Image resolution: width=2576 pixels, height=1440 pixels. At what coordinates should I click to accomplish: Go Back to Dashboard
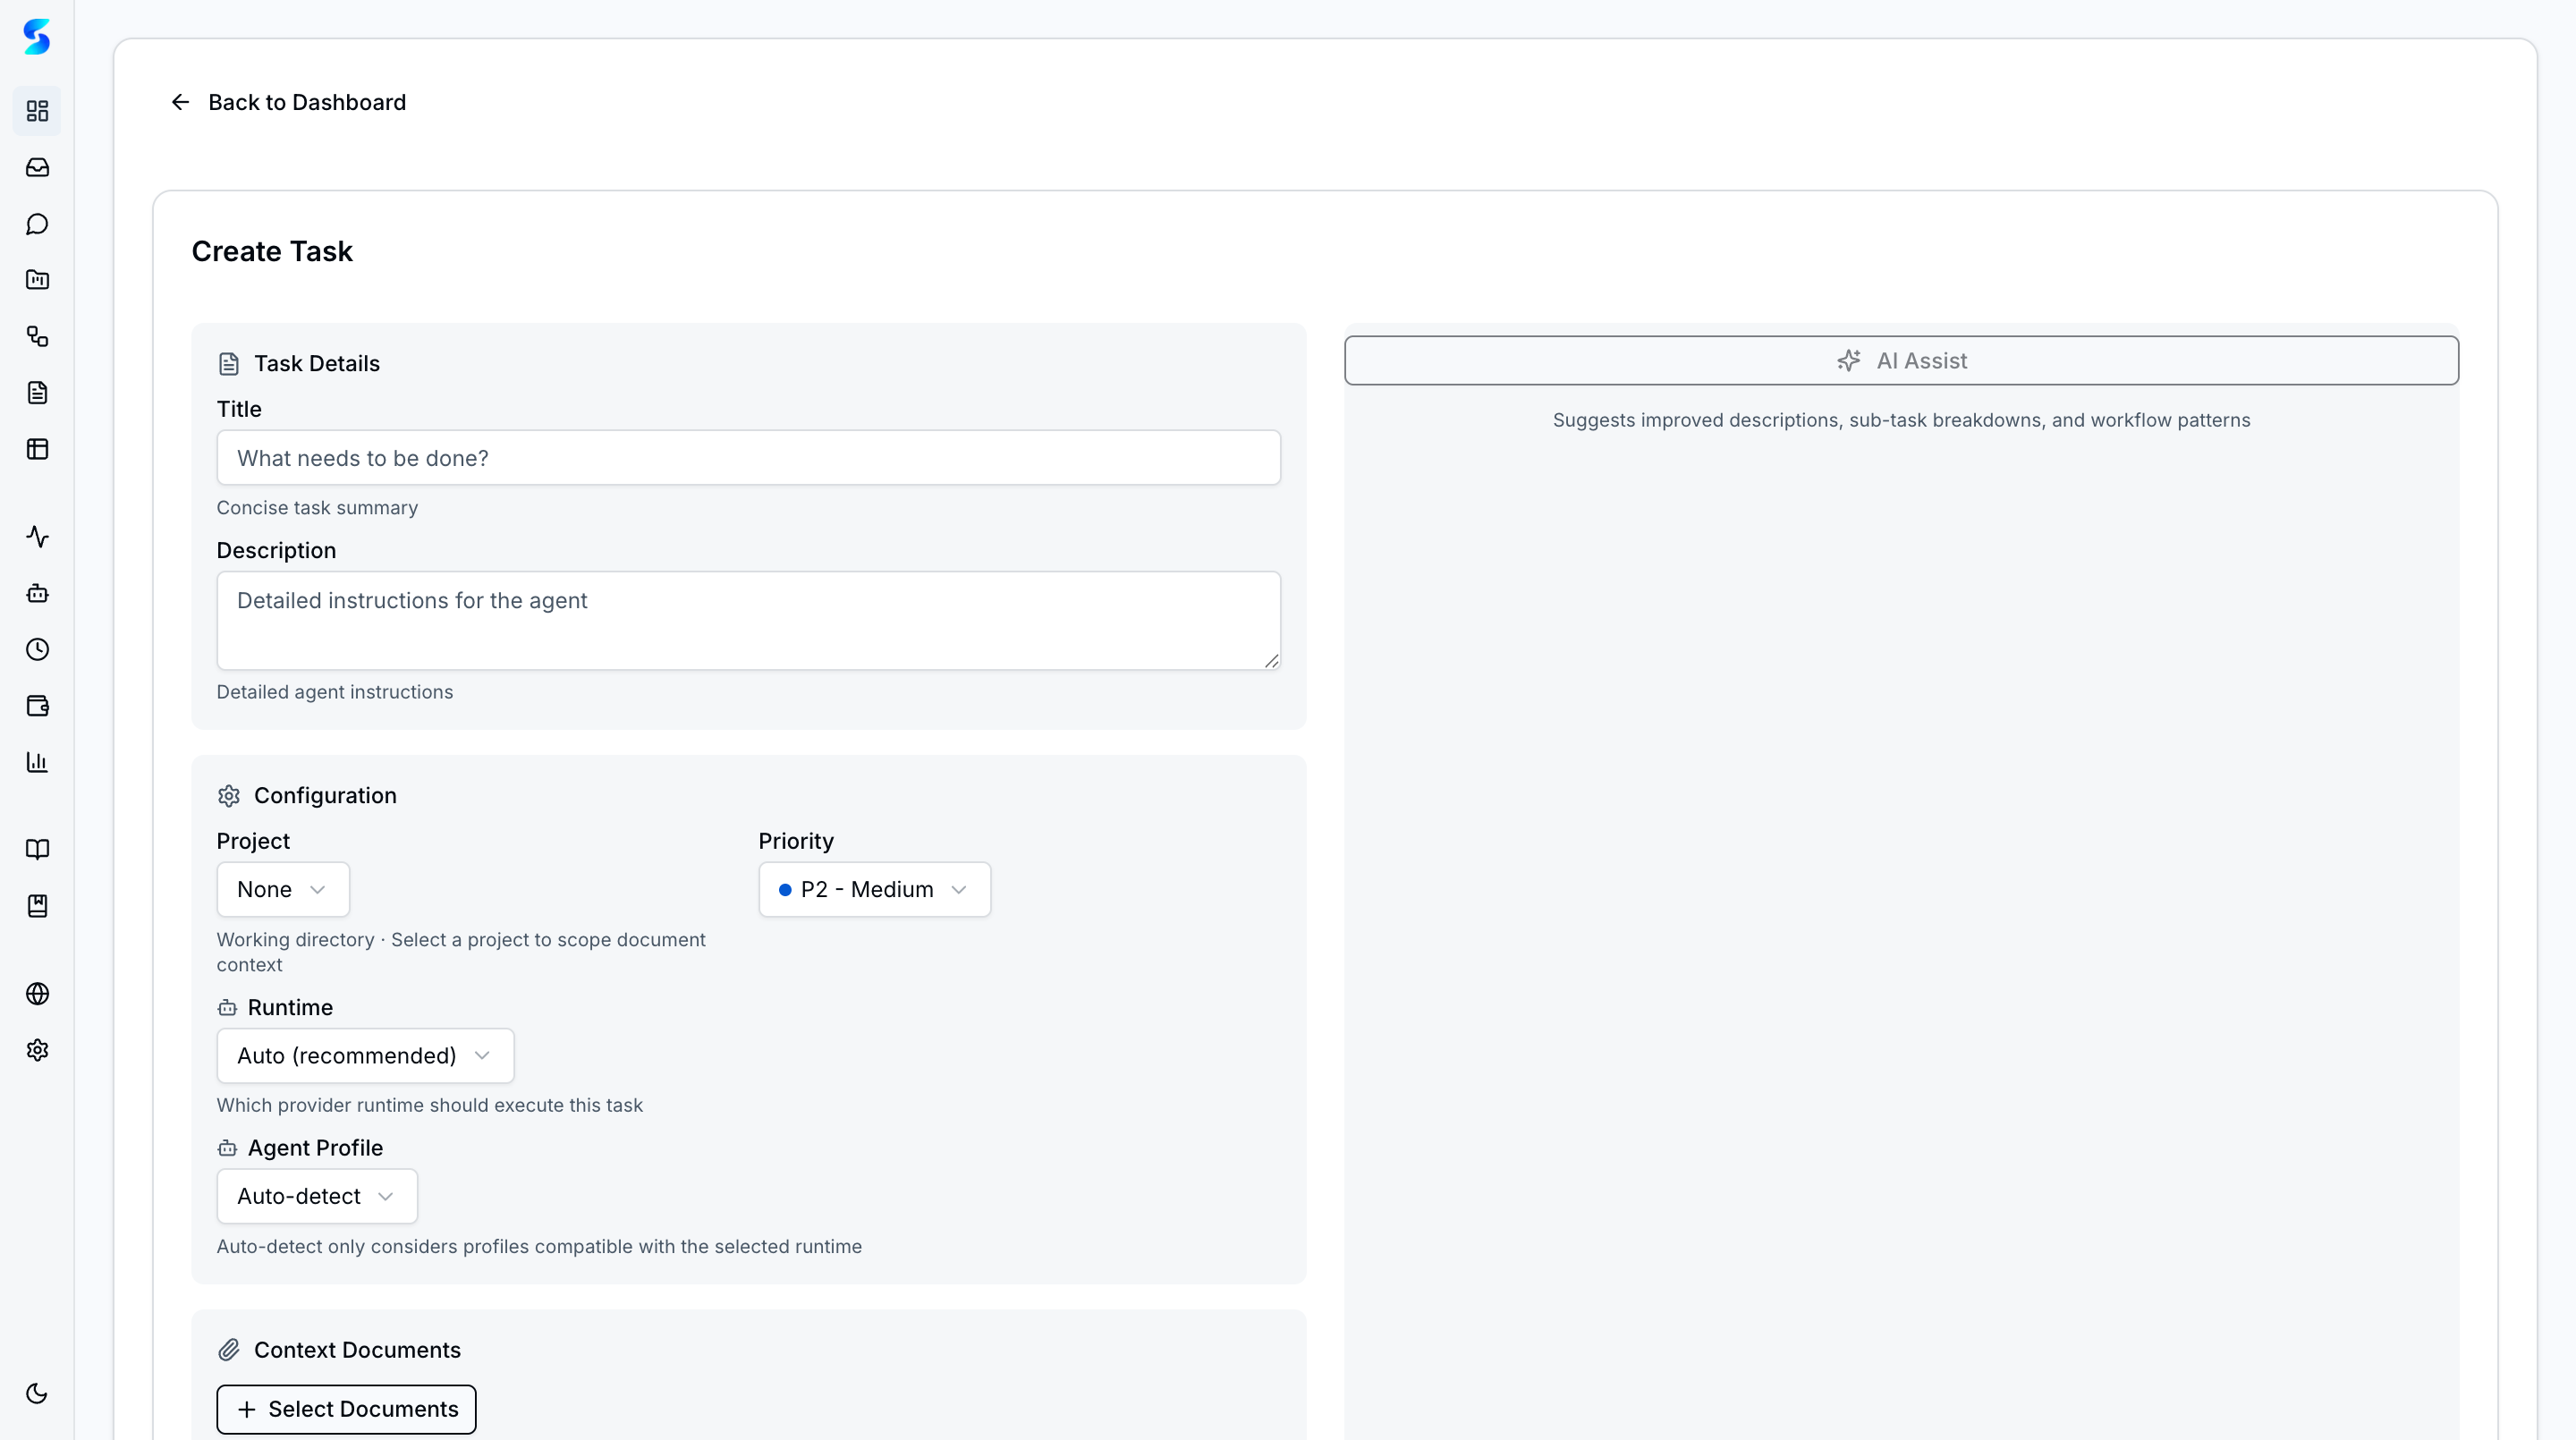click(x=287, y=101)
